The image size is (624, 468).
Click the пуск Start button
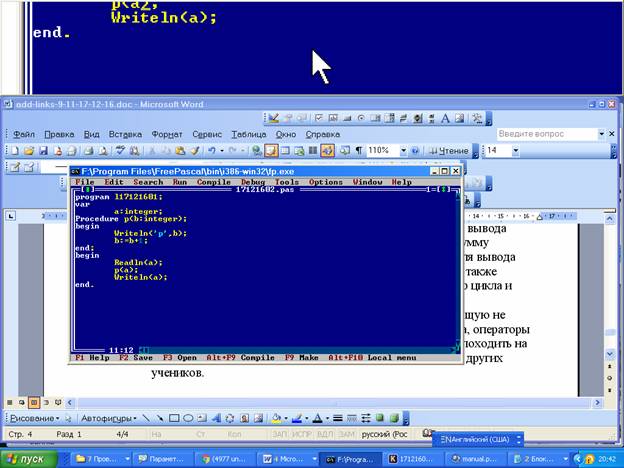(29, 459)
